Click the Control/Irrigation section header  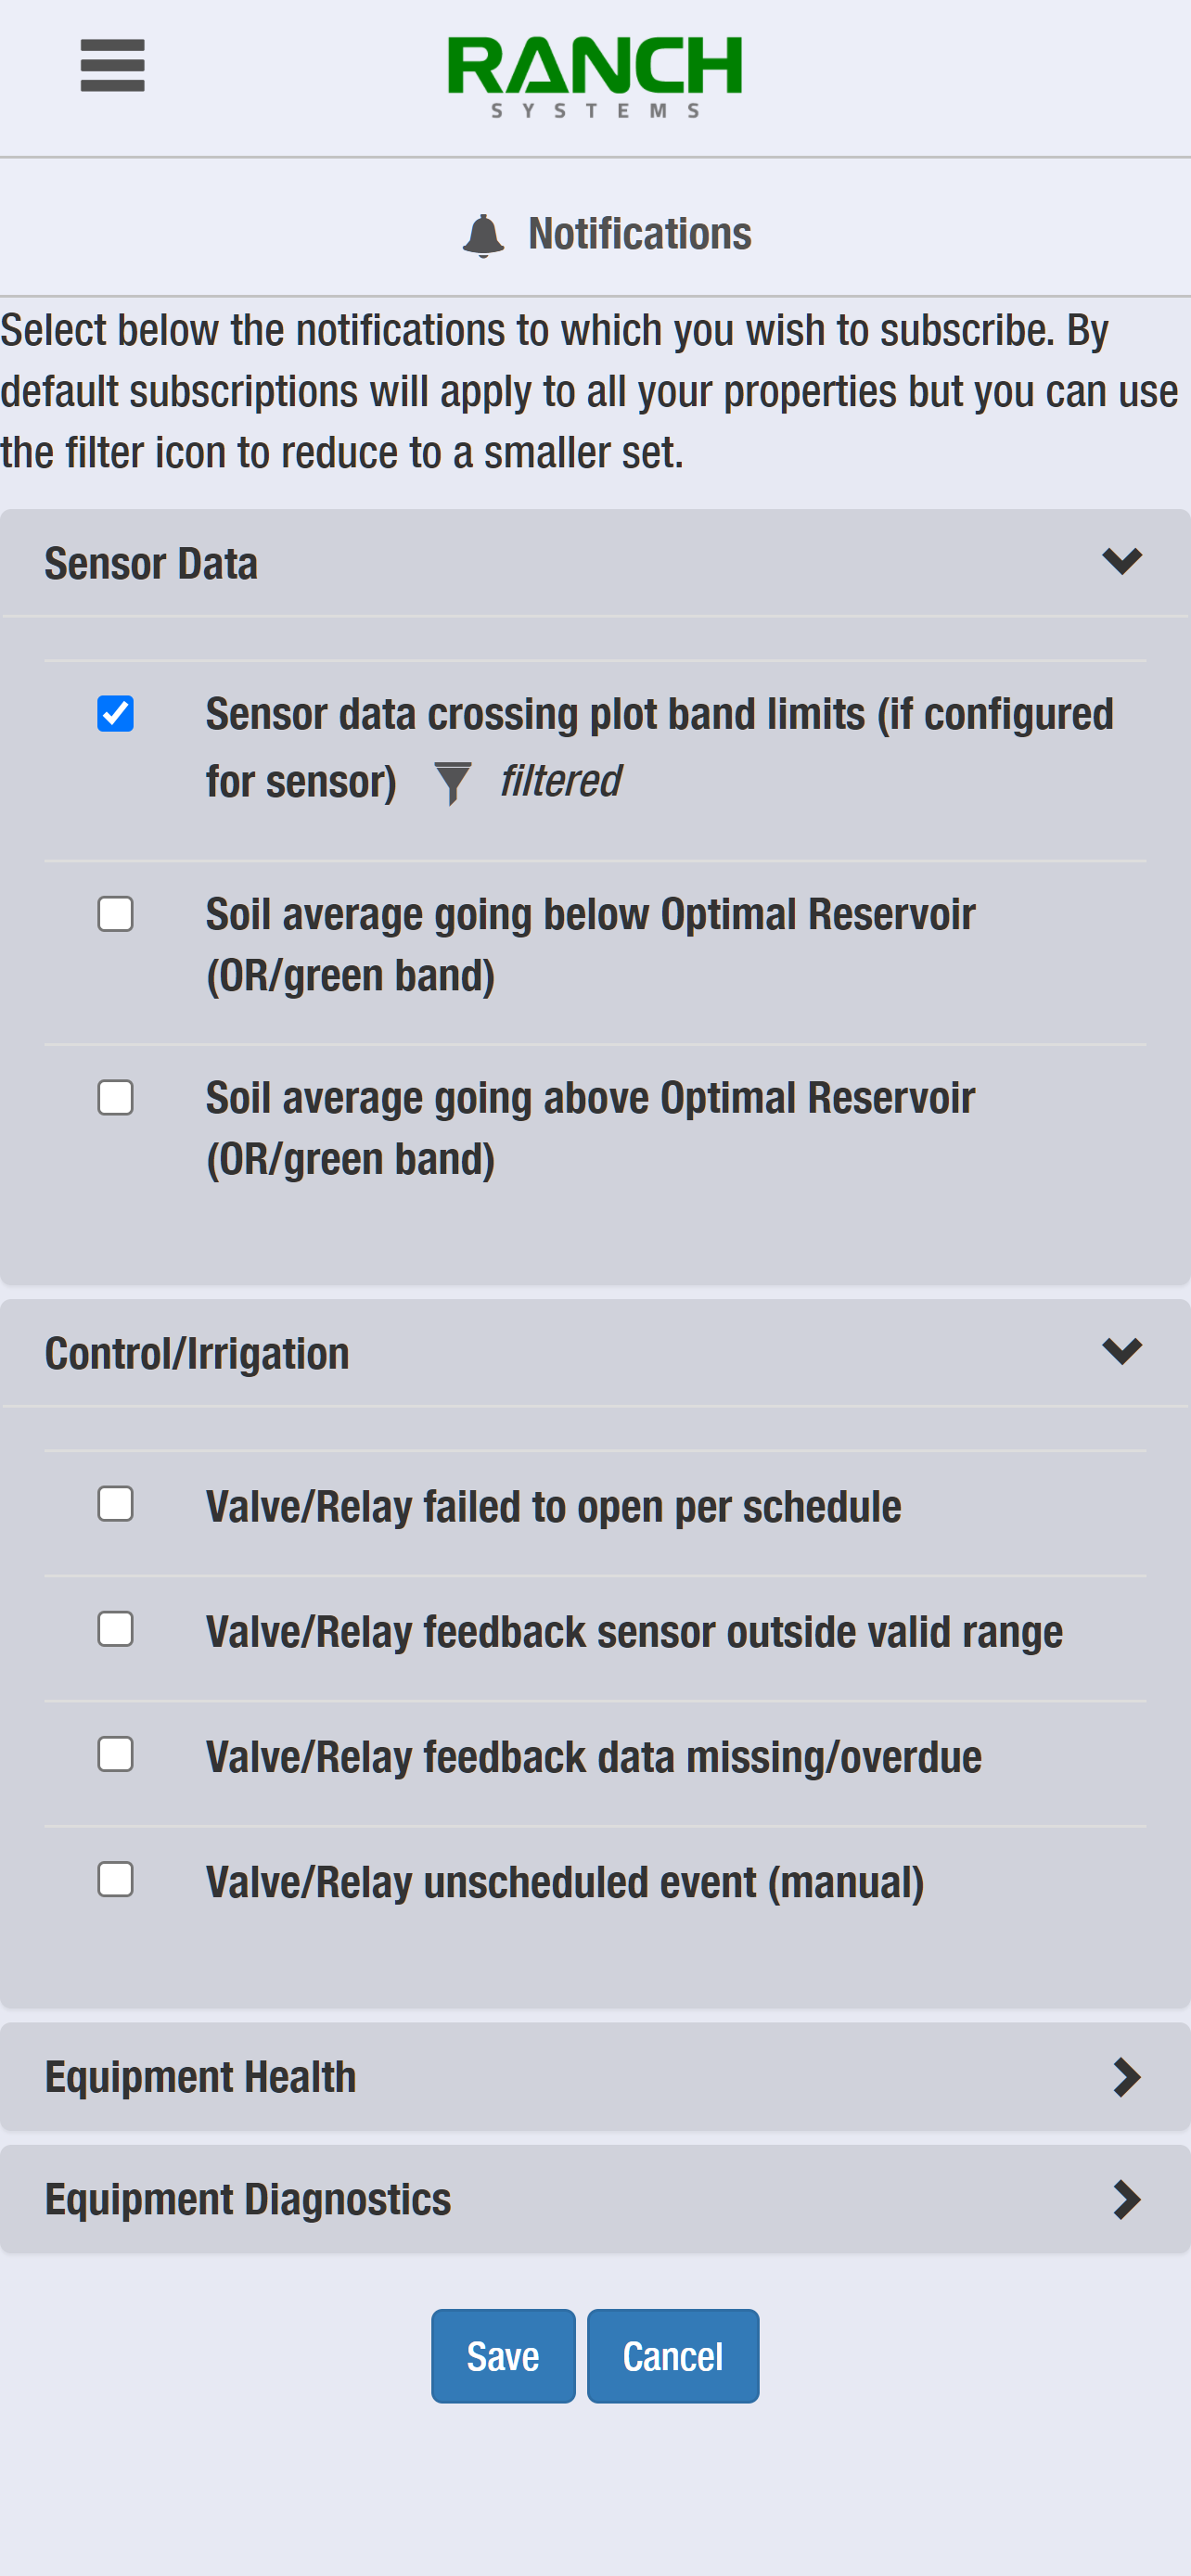pyautogui.click(x=595, y=1353)
